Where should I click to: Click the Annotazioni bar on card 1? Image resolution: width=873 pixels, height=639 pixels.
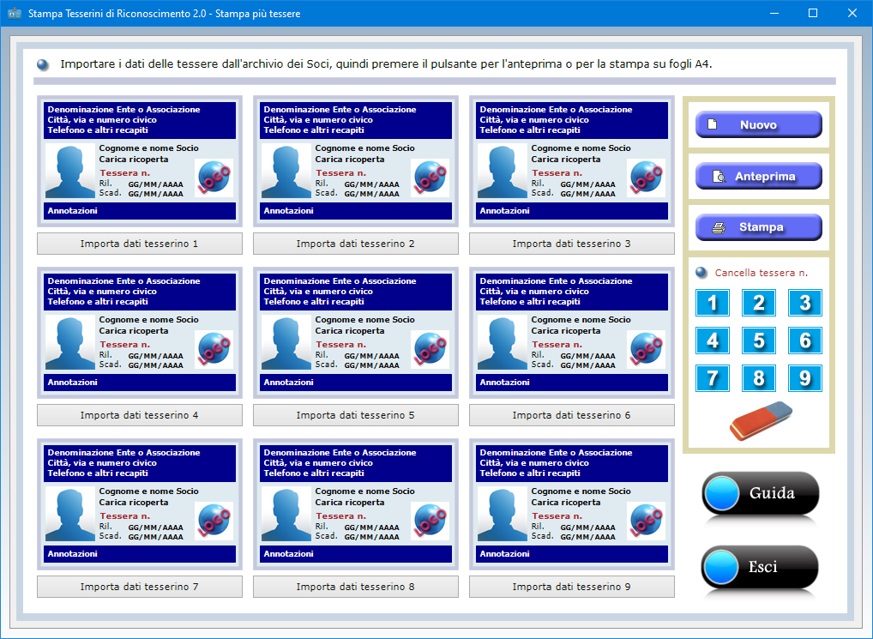[140, 211]
